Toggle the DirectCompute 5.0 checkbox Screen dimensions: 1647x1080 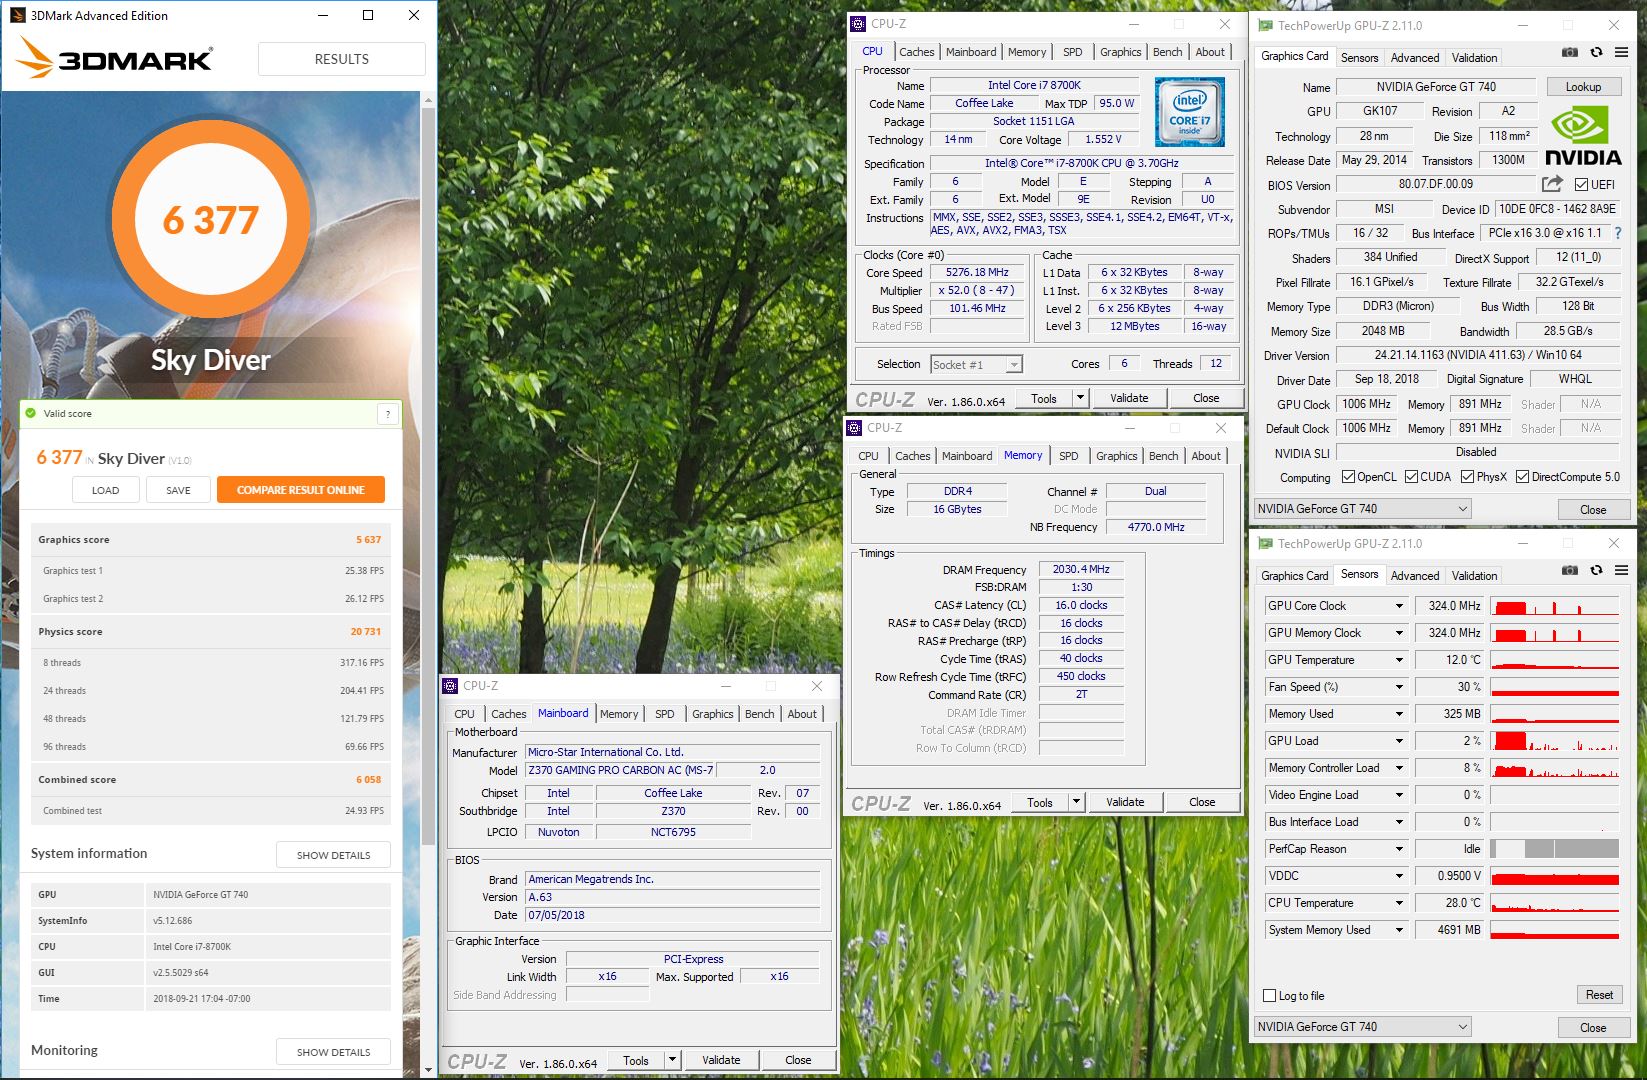click(x=1523, y=477)
